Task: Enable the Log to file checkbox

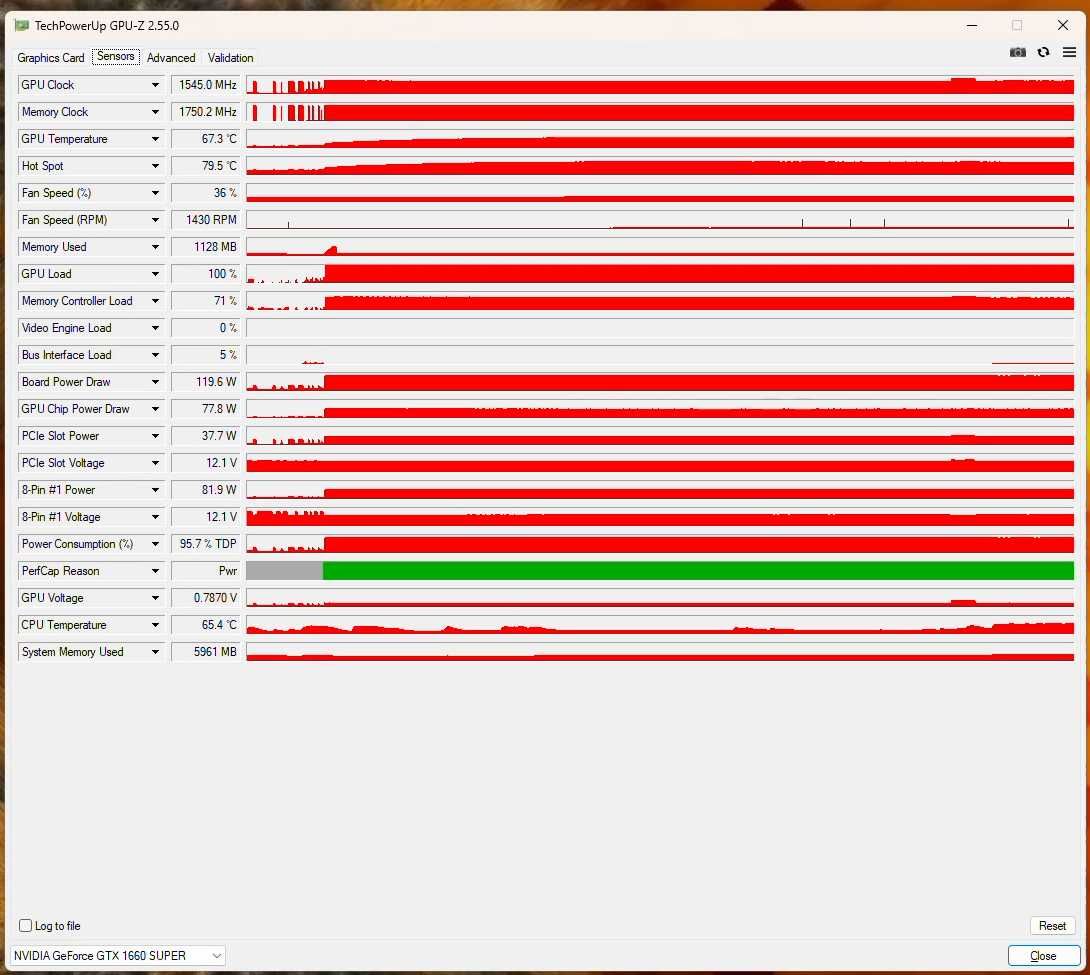Action: [26, 926]
